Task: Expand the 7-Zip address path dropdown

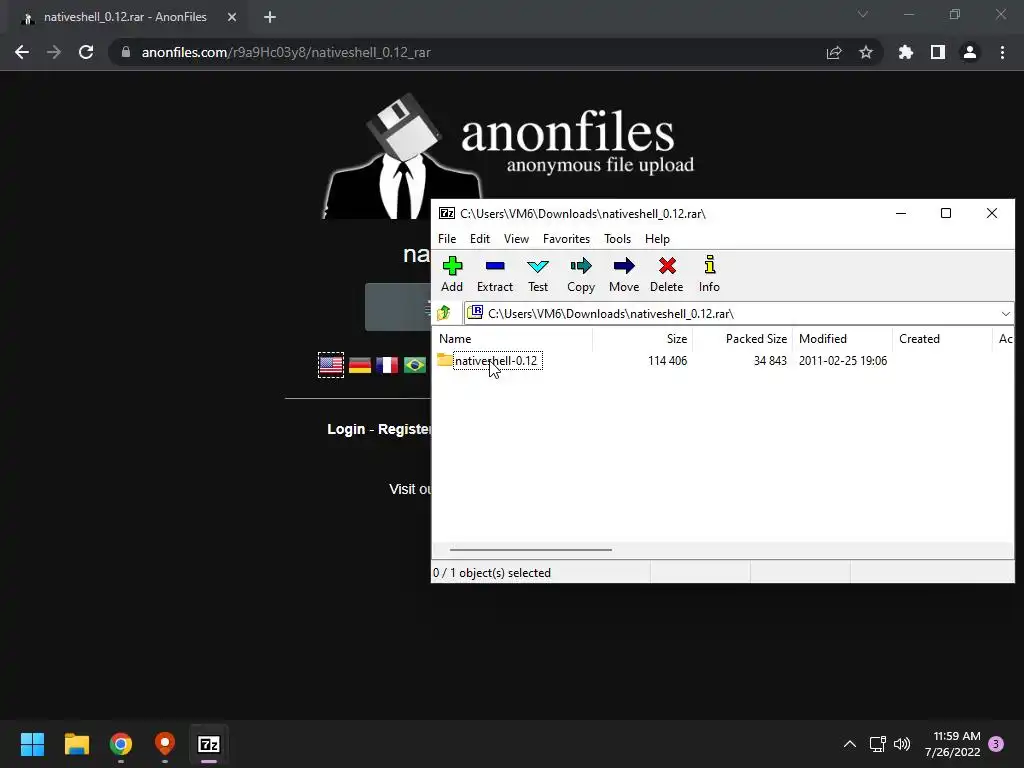Action: 1005,314
